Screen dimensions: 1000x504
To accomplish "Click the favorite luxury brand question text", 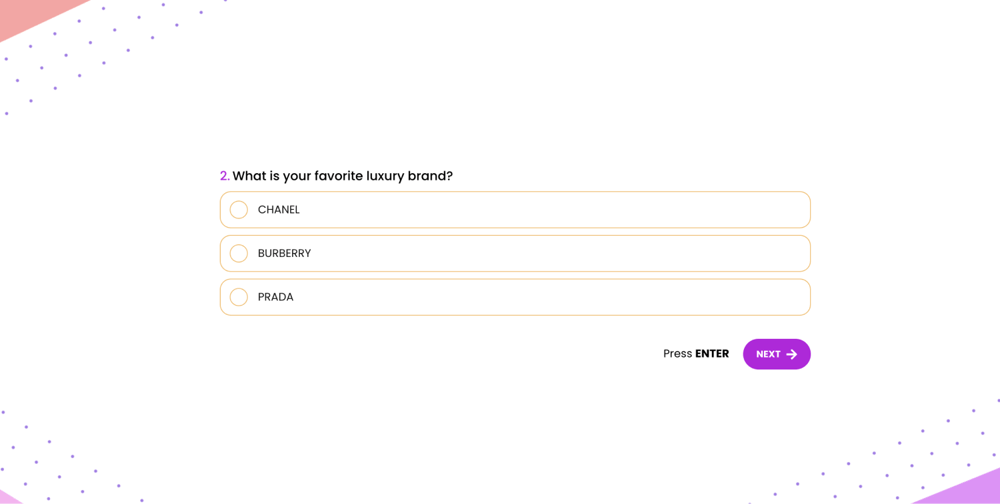I will click(x=343, y=176).
